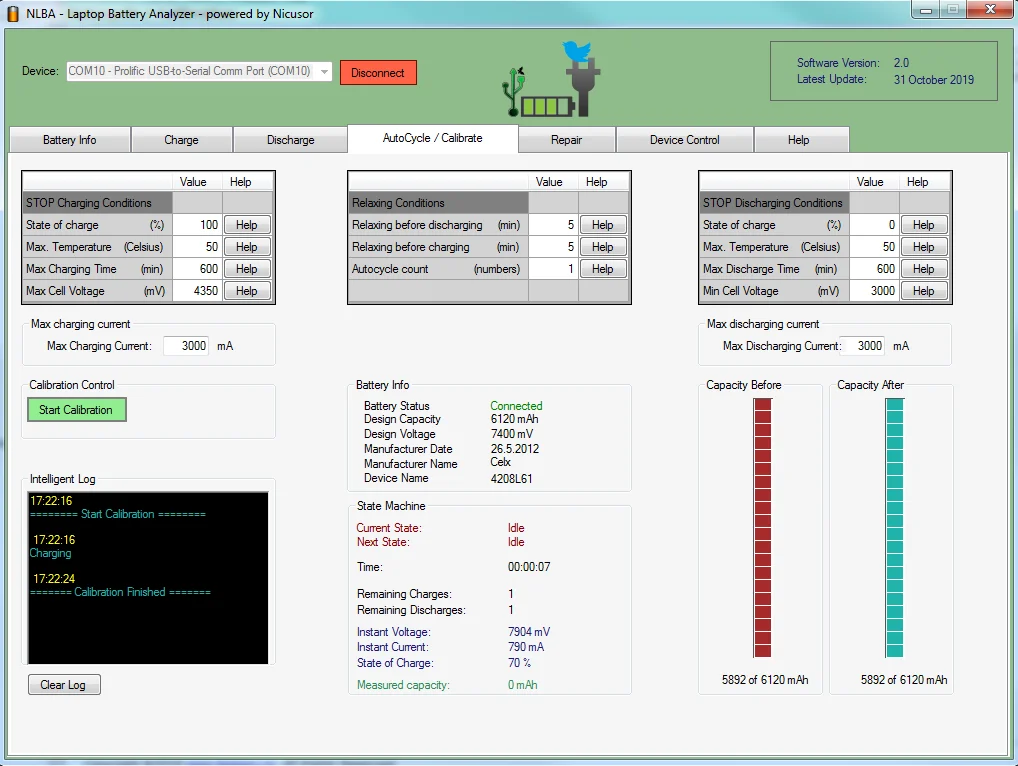Edit discharging Max. Temperature value 50

click(x=874, y=247)
